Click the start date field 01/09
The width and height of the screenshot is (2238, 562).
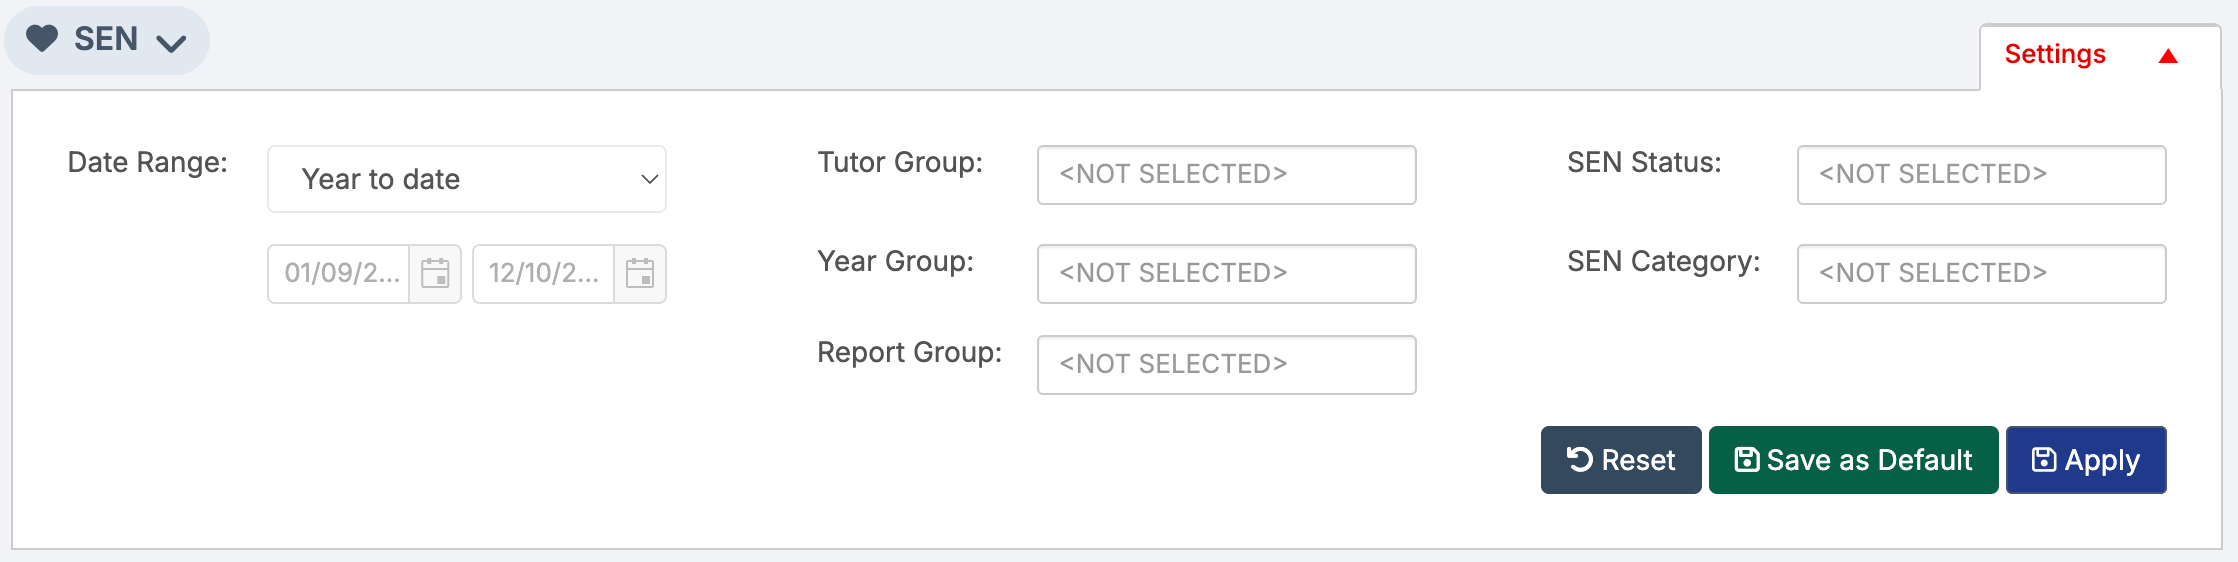click(x=340, y=273)
